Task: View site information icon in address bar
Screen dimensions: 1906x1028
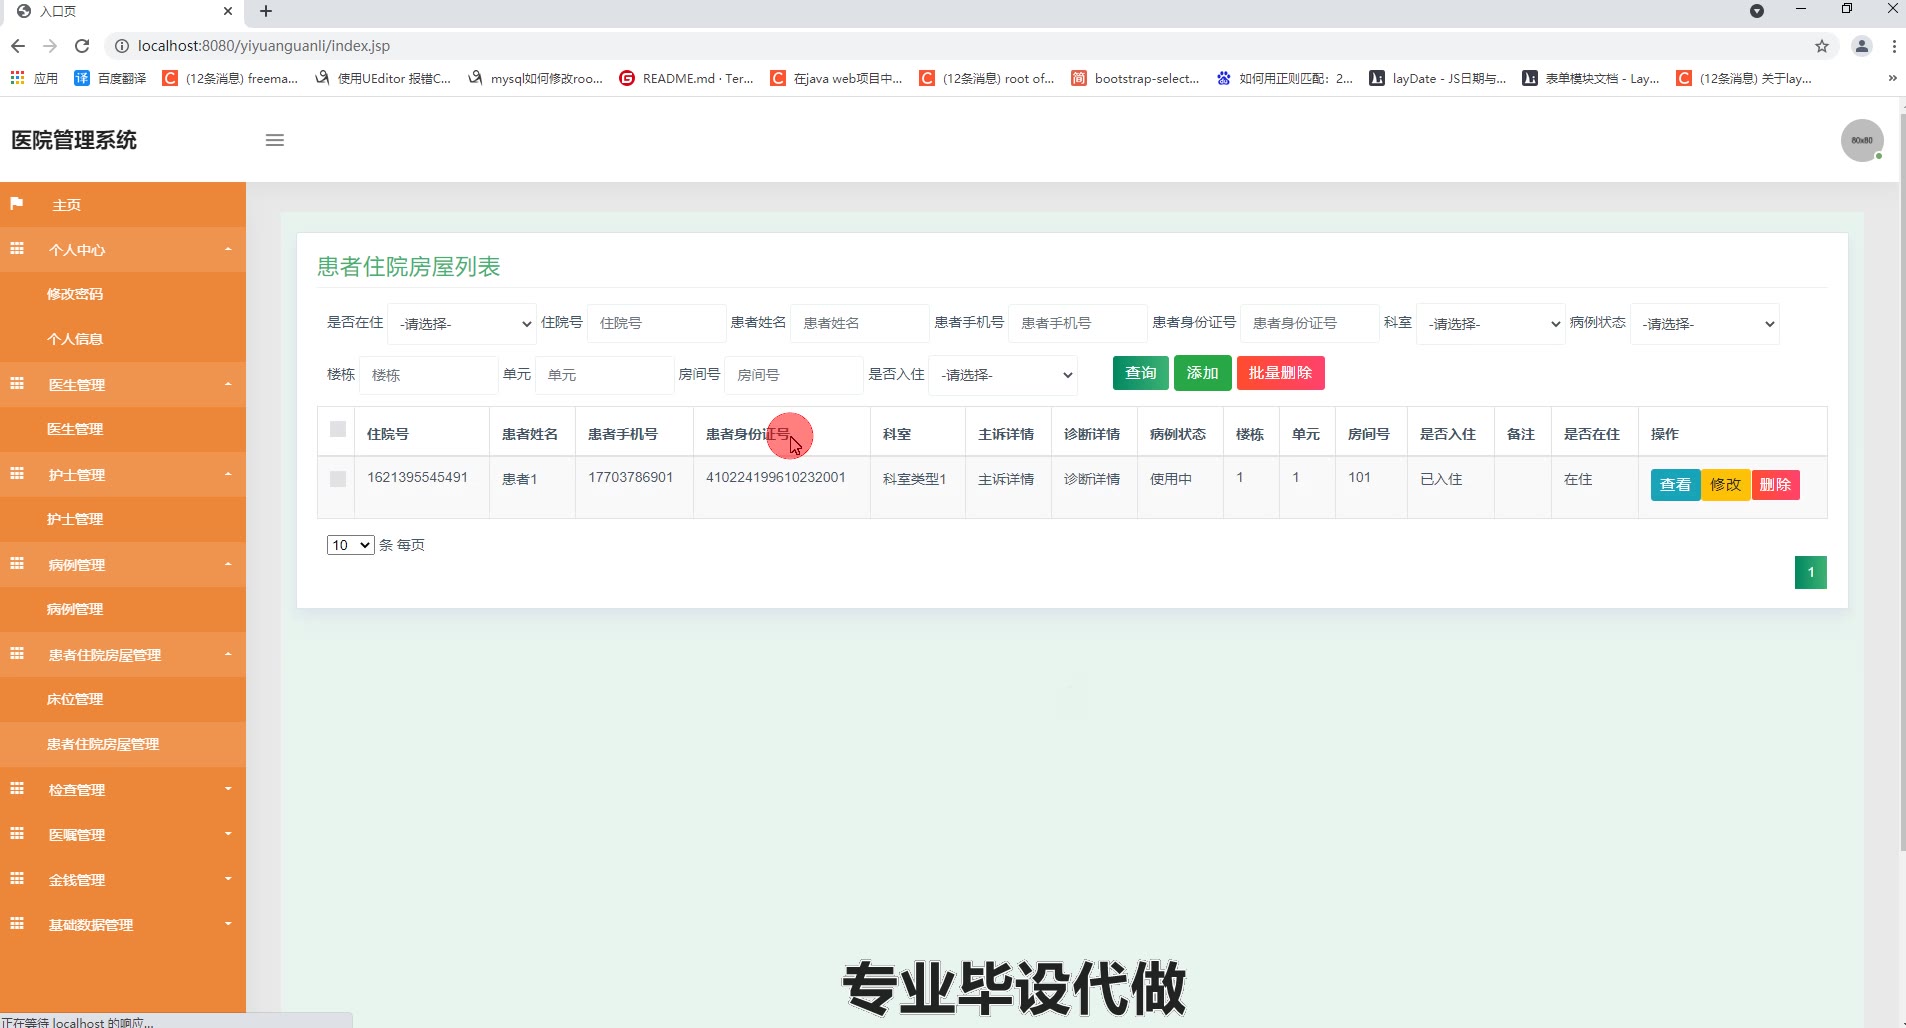Action: point(122,46)
